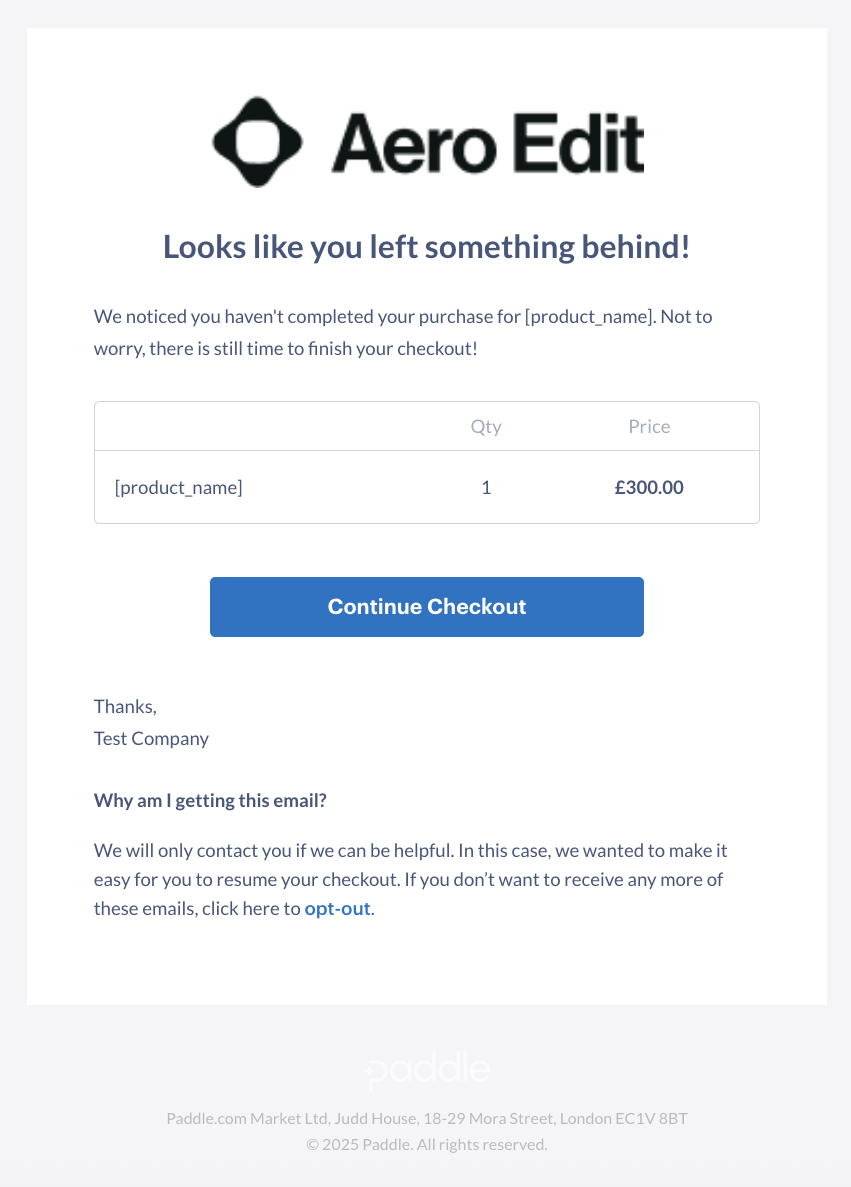Click the Paddle.com Market Ltd address line
851x1187 pixels.
427,1118
